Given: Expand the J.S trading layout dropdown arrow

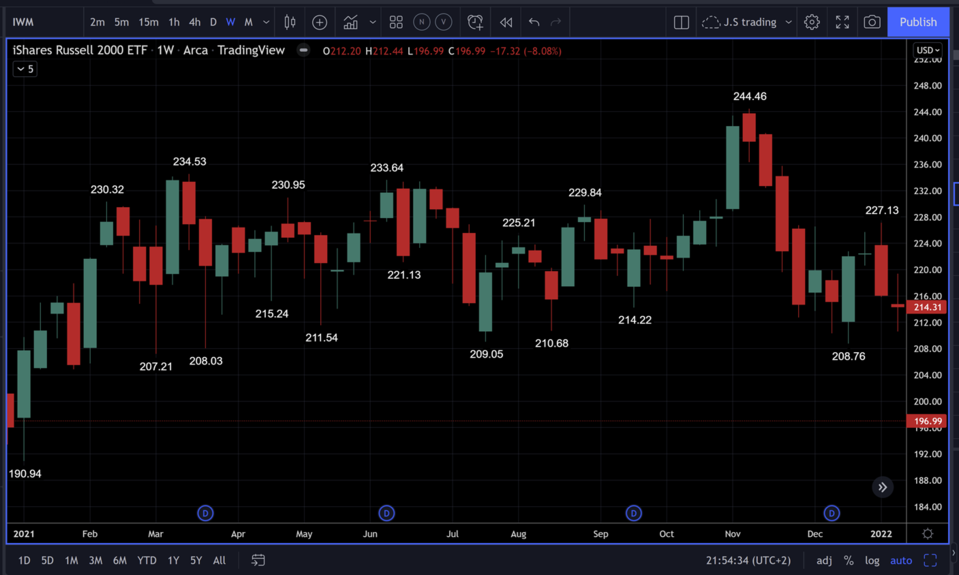Looking at the screenshot, I should click(x=788, y=23).
